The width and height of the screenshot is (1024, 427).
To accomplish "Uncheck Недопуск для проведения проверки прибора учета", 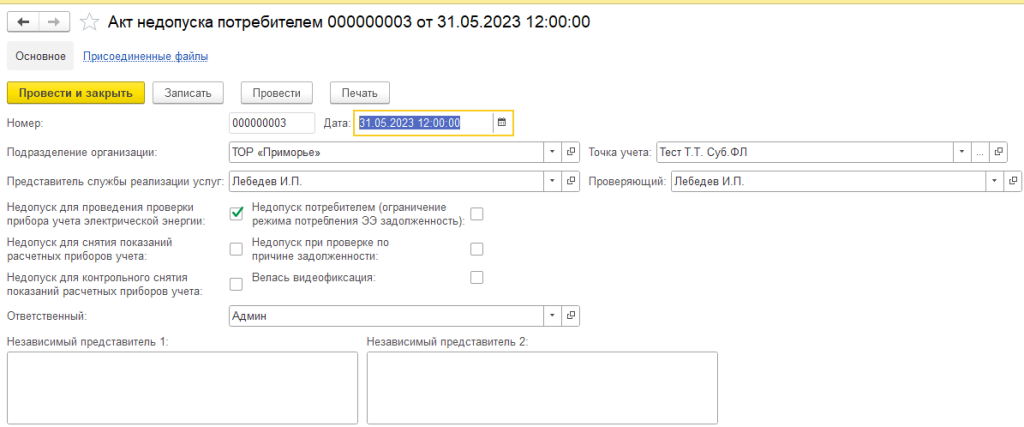I will (x=237, y=214).
